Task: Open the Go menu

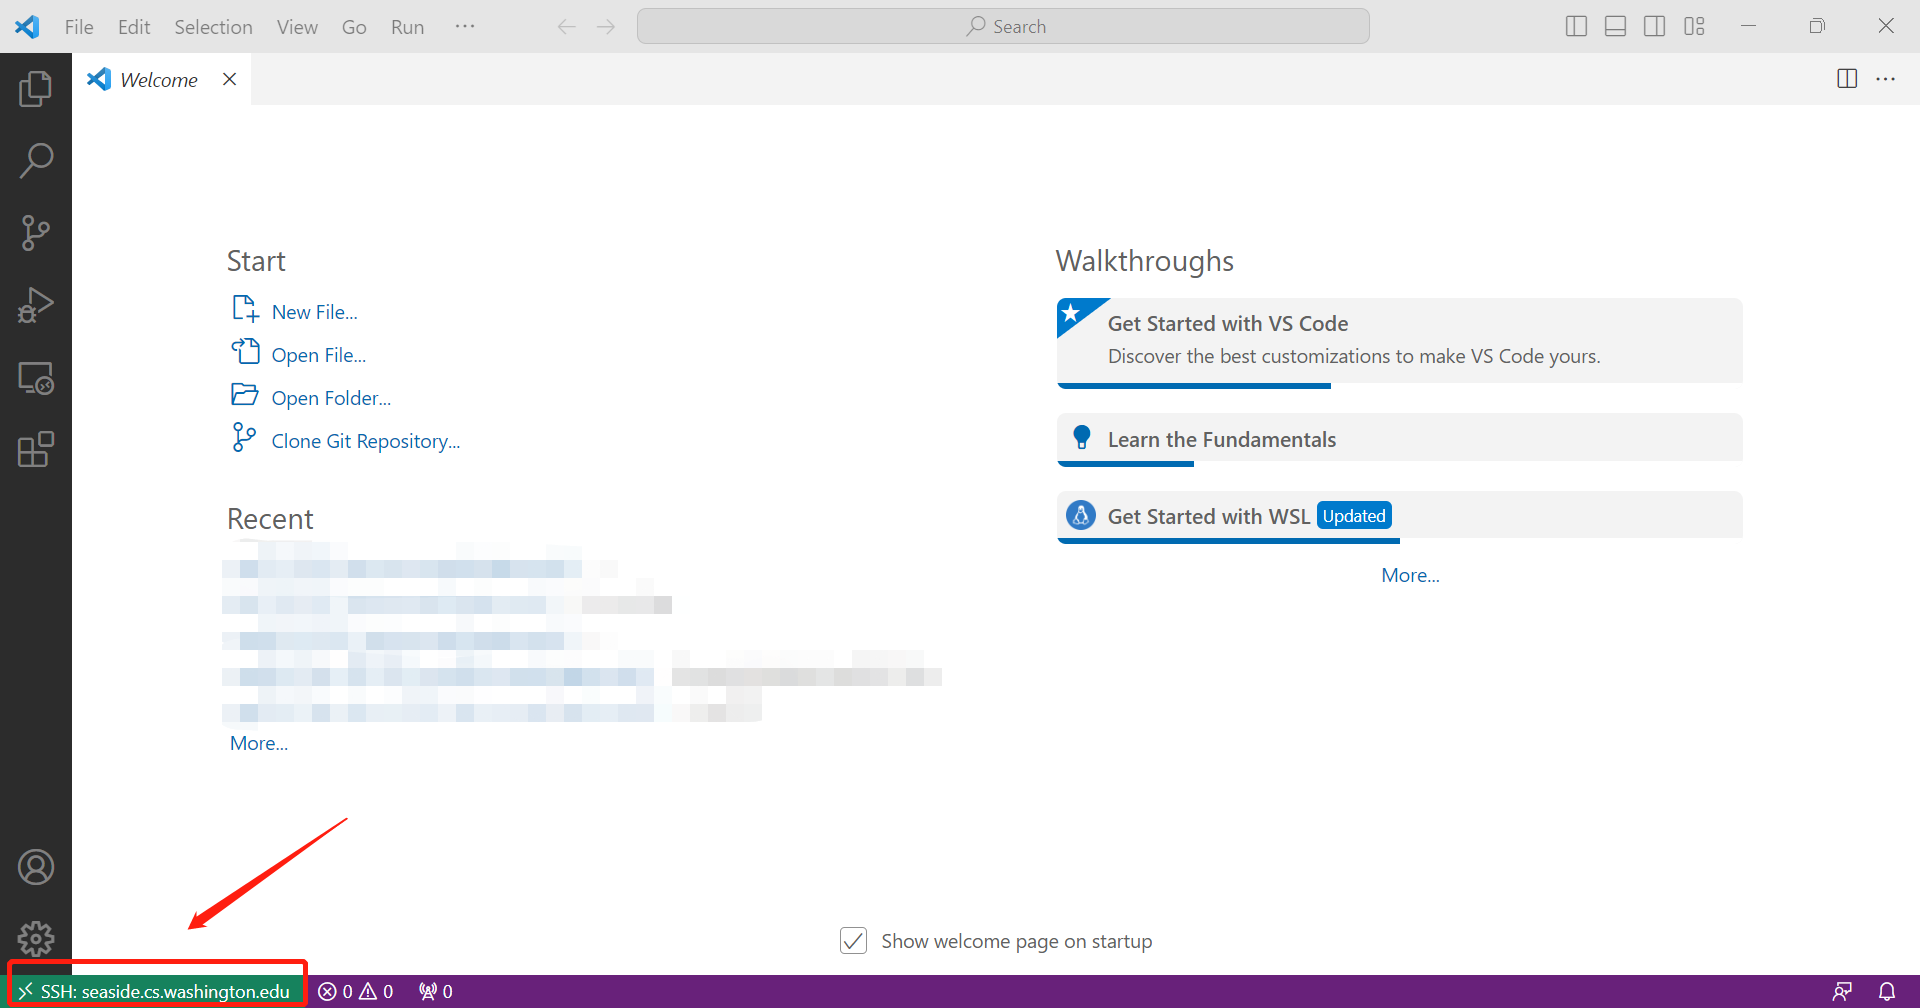Action: (x=354, y=27)
